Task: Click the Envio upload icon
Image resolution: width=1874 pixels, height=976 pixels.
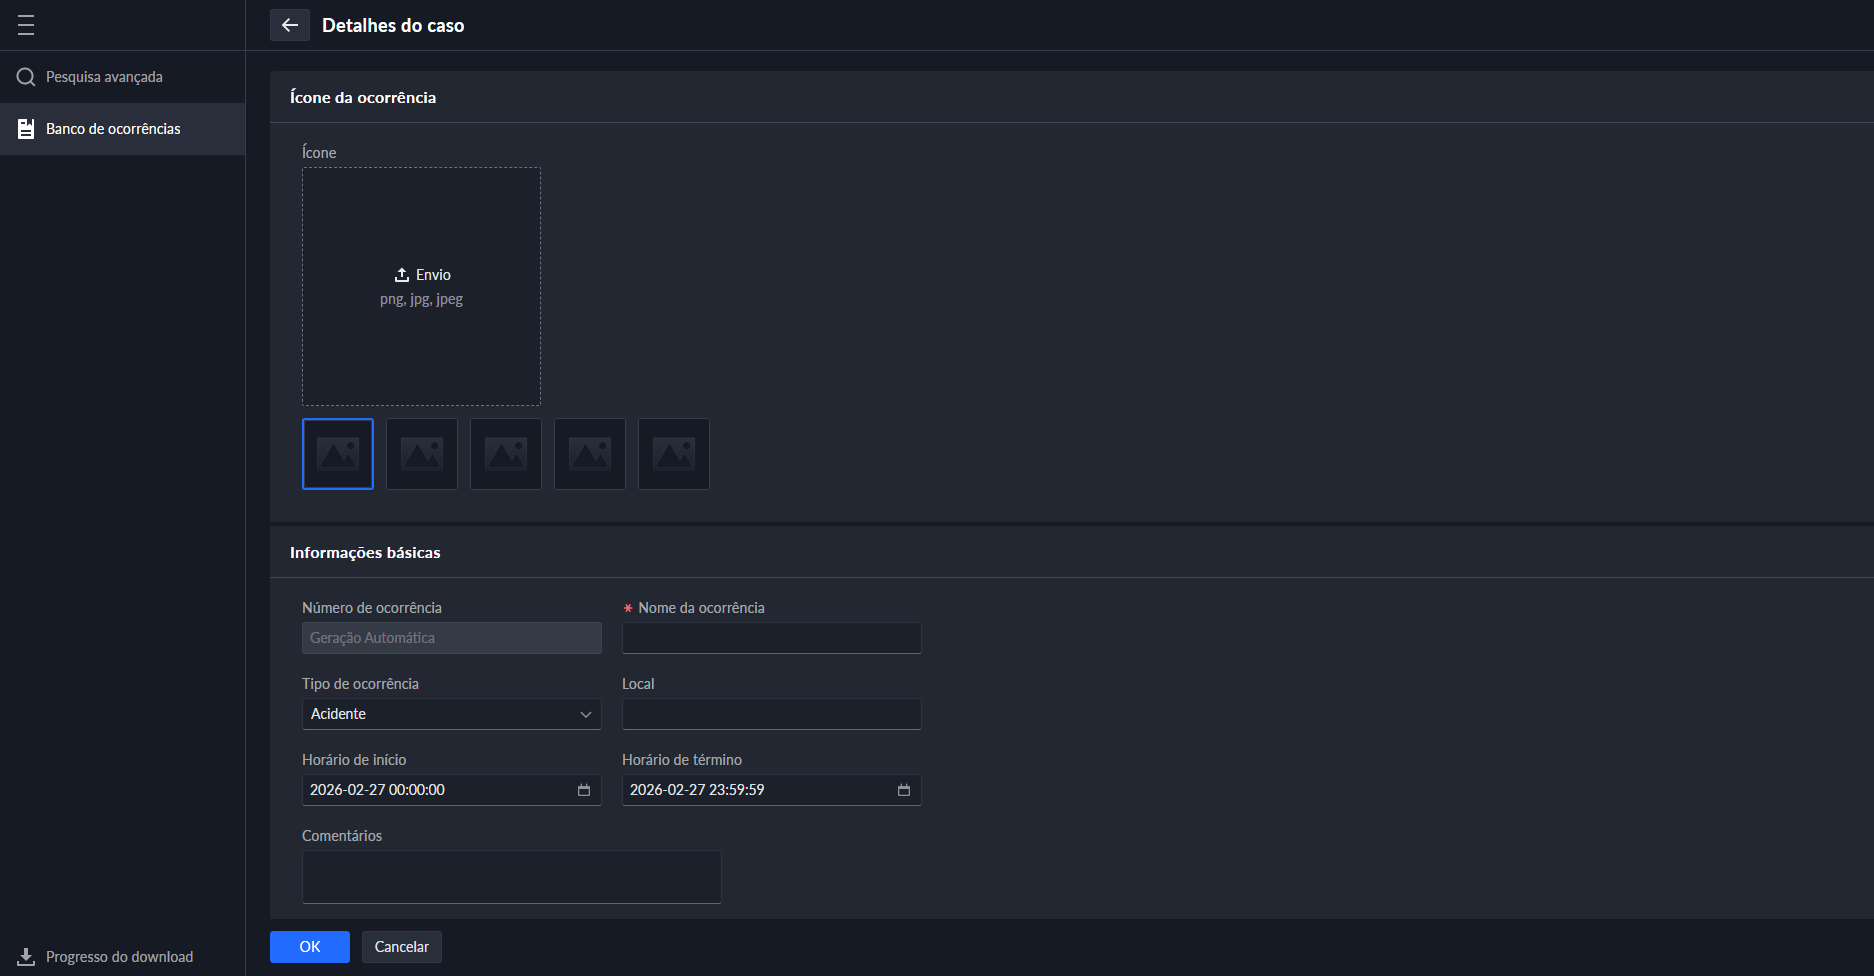Action: tap(402, 275)
